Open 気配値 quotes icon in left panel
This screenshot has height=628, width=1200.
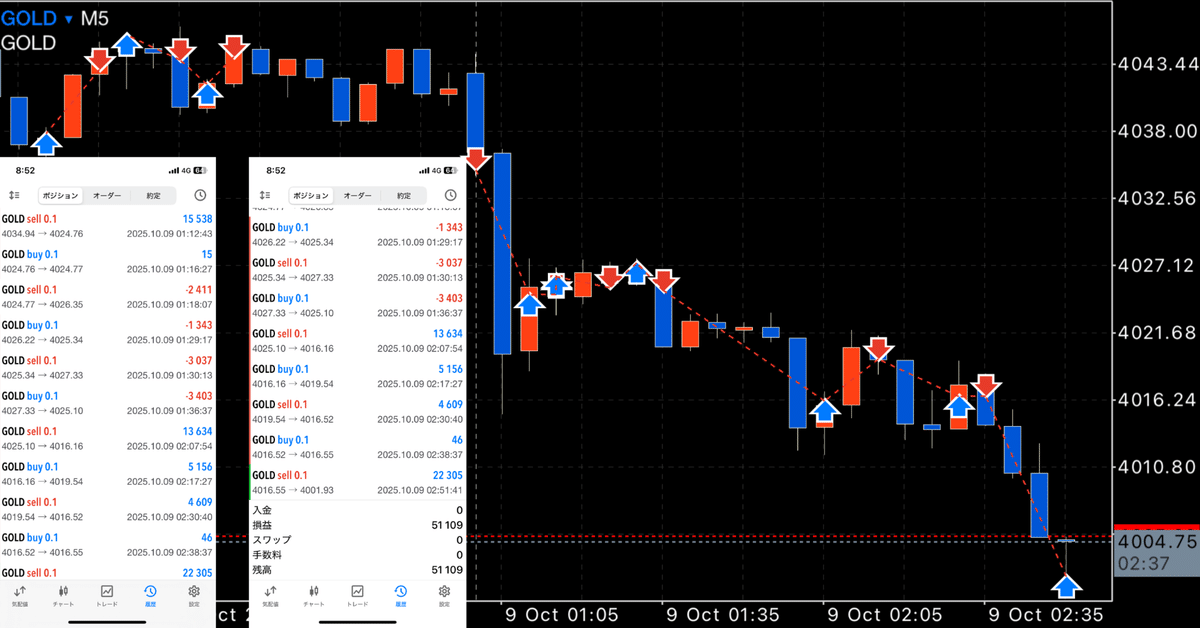click(20, 596)
